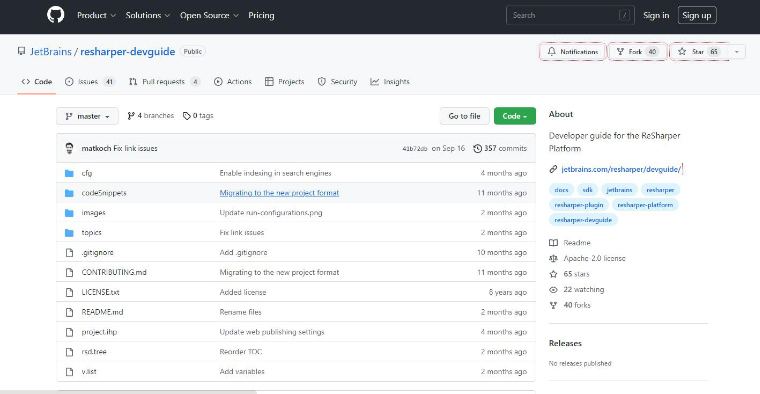Click the license scales icon
This screenshot has height=394, width=760.
pyautogui.click(x=553, y=258)
